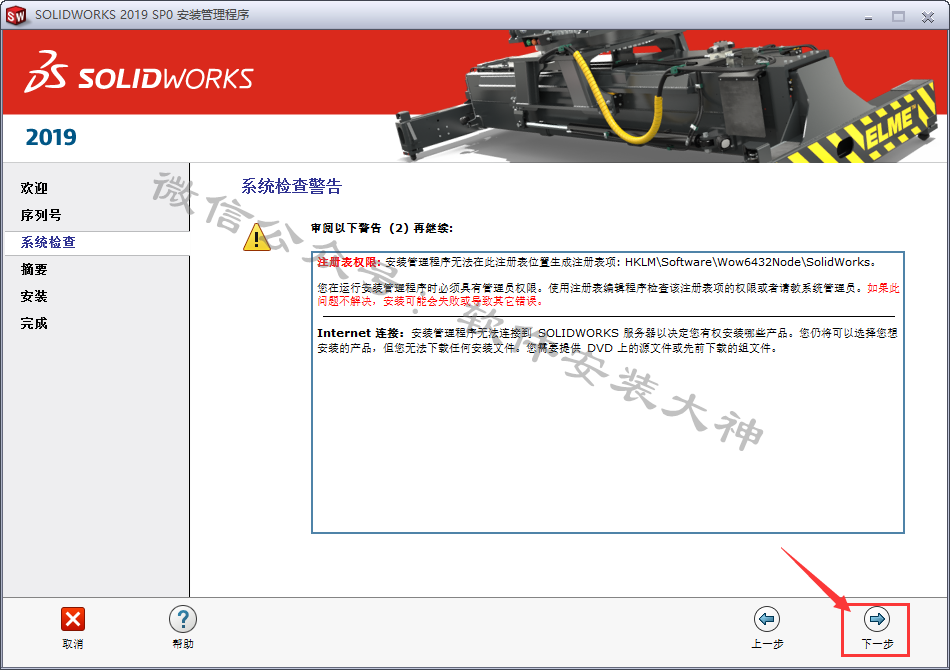Select the 摘要 step in sidebar
950x670 pixels.
(34, 270)
